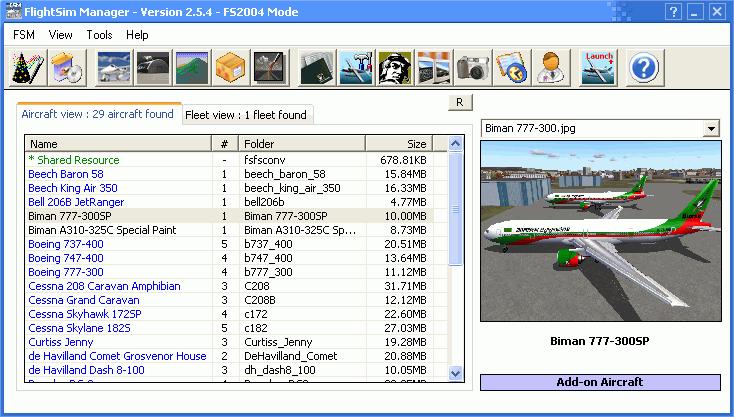Viewport: 734px width, 417px height.
Task: Click the orange cardboard box icon
Action: [x=231, y=68]
